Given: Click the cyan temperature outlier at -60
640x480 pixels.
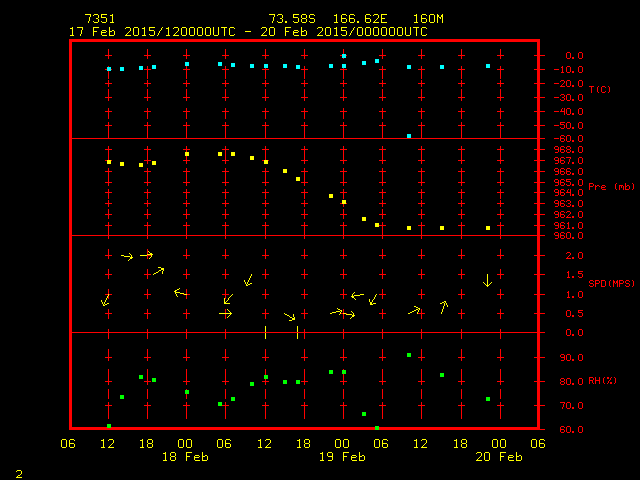Looking at the screenshot, I should [x=409, y=135].
